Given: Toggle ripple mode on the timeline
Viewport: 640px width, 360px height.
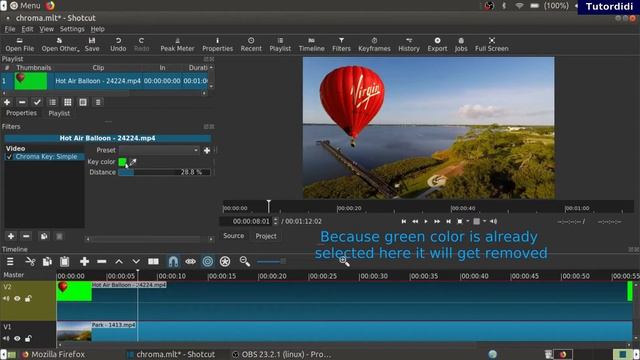Looking at the screenshot, I should coord(208,262).
